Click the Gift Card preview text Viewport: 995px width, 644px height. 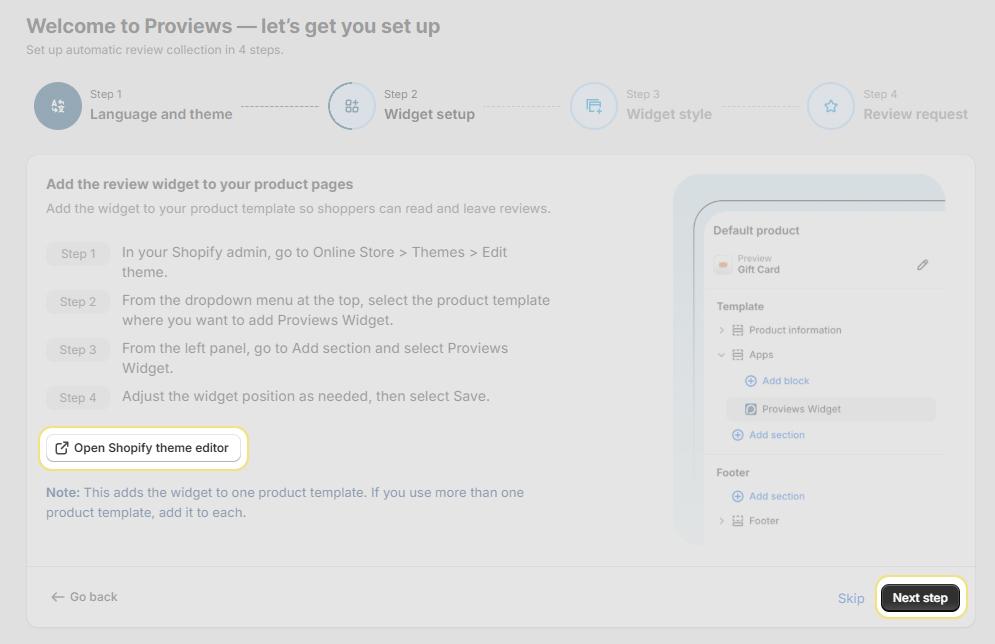(x=758, y=270)
